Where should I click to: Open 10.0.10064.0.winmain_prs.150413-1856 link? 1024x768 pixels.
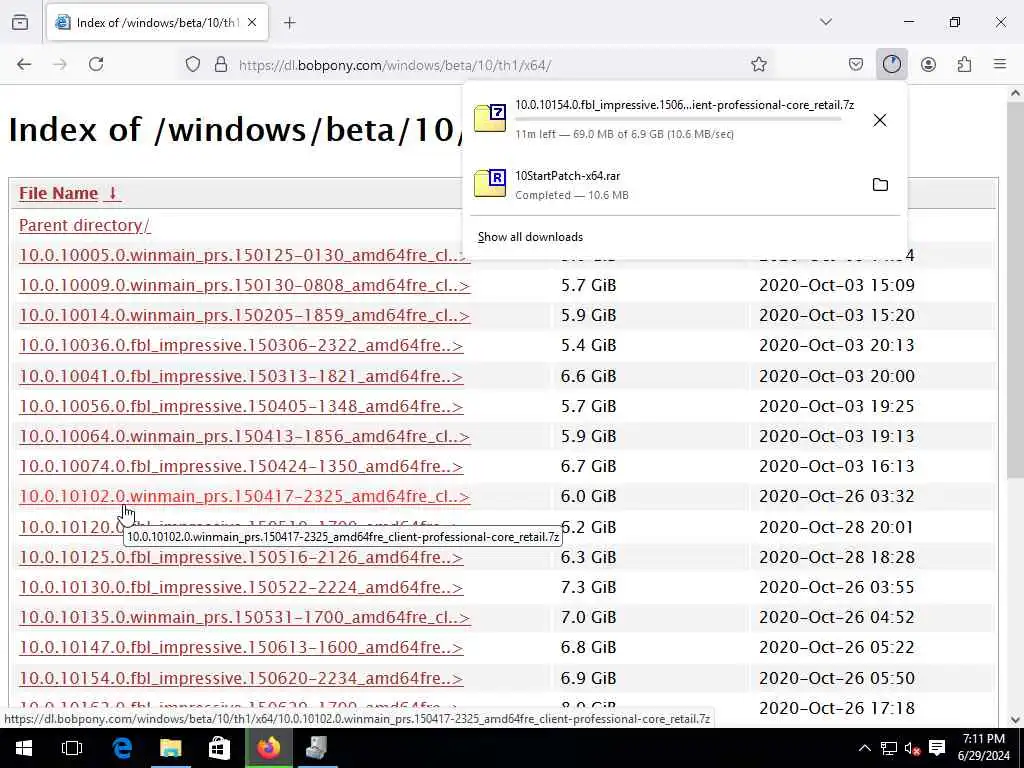pos(244,436)
